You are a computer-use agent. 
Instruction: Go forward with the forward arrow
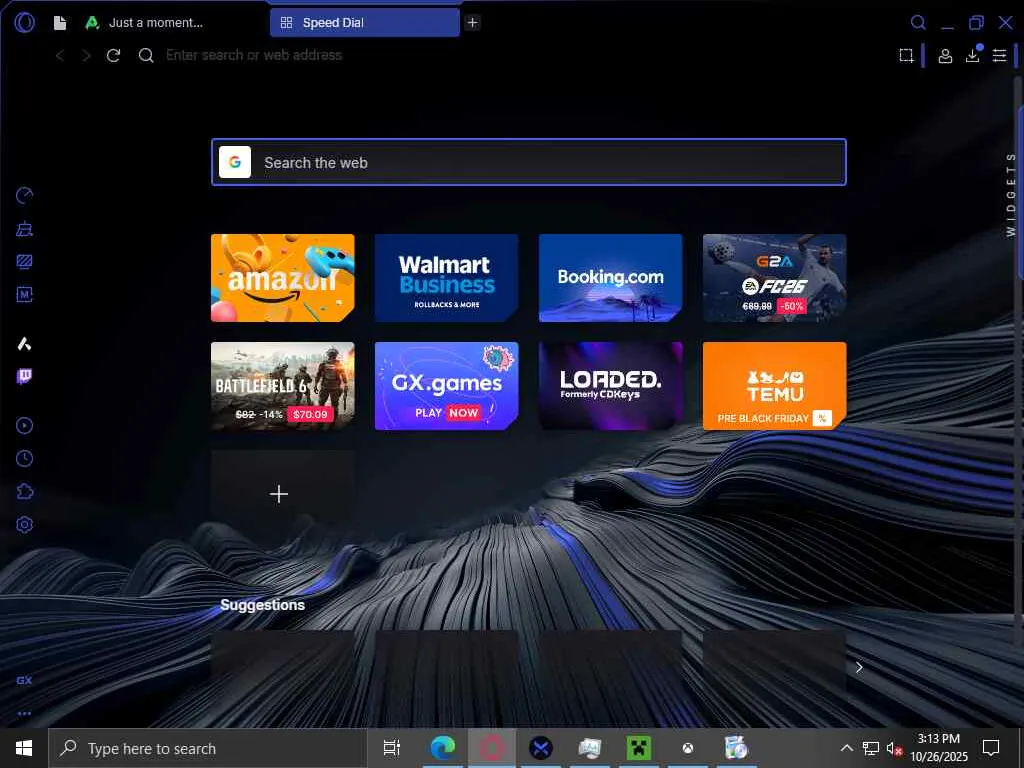coord(86,56)
